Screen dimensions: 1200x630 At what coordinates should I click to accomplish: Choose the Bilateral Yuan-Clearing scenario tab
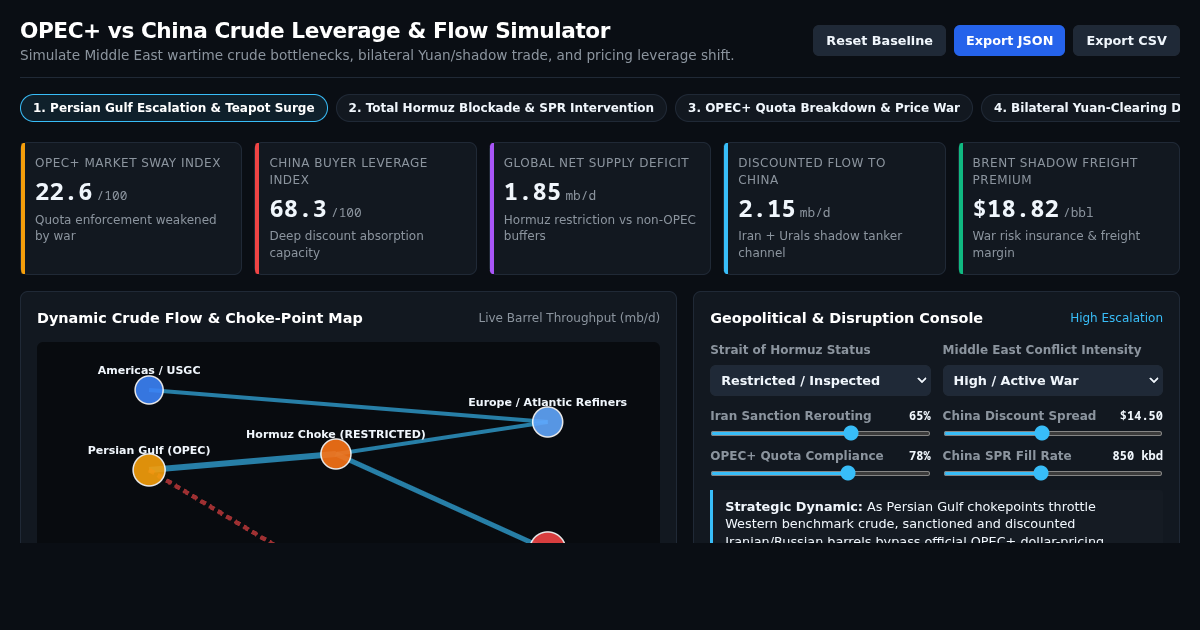point(1081,108)
